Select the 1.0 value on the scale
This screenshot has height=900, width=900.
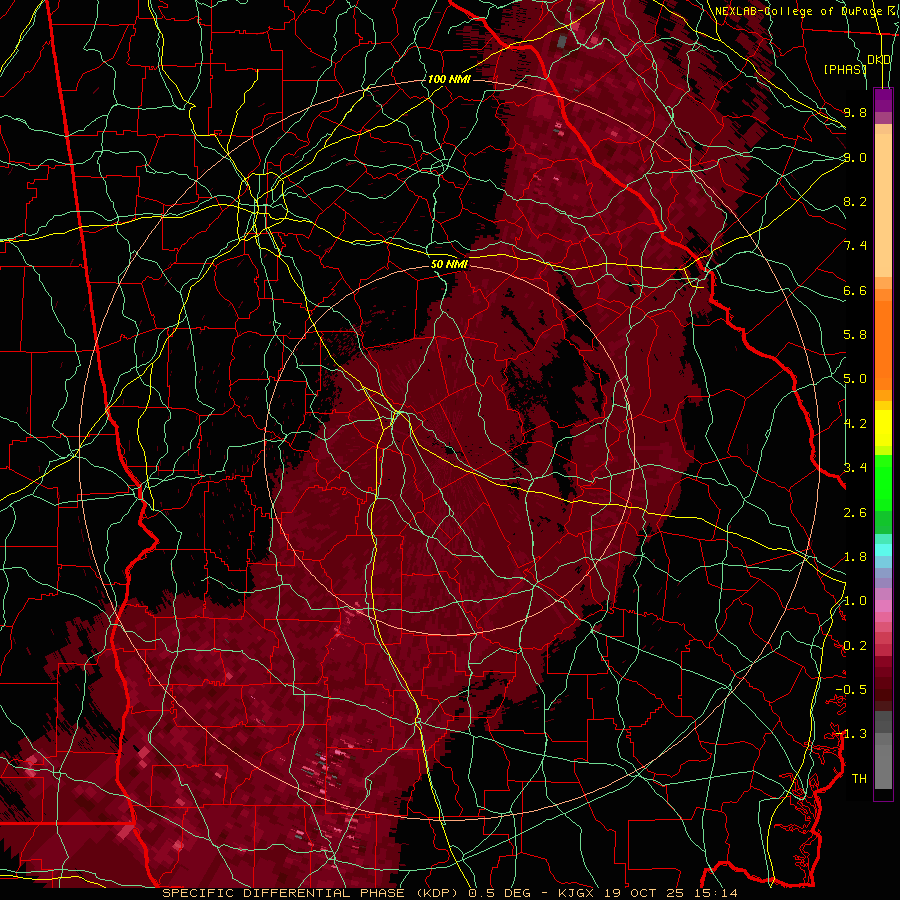855,601
